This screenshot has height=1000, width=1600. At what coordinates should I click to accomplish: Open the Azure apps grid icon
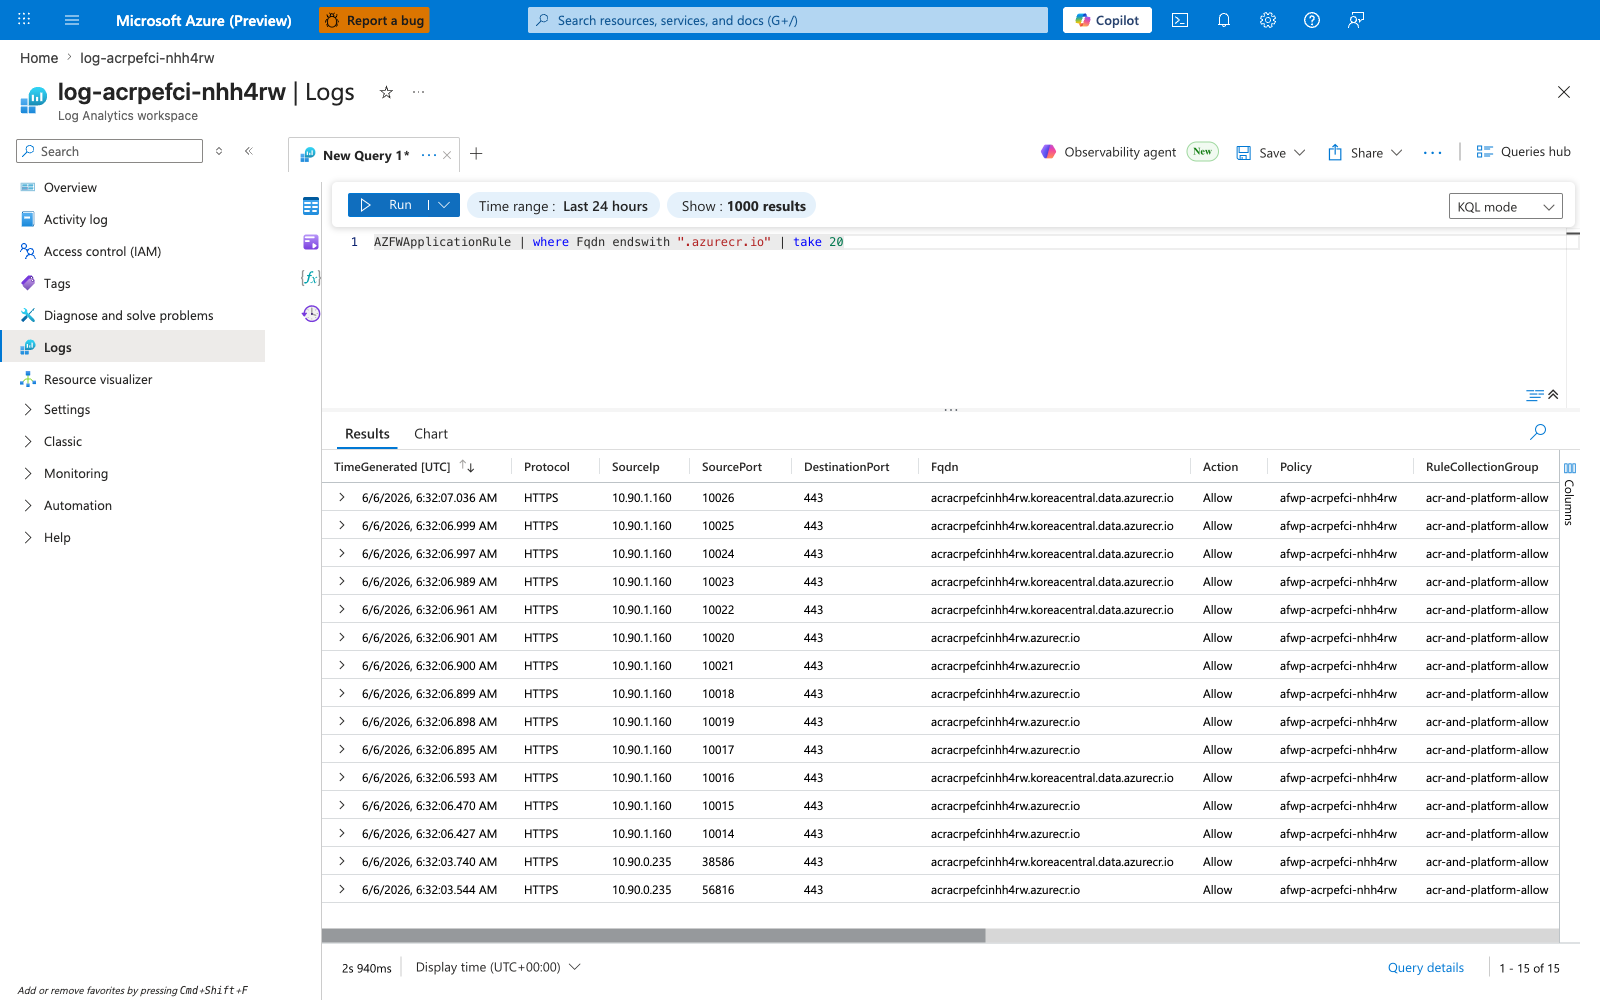coord(24,20)
